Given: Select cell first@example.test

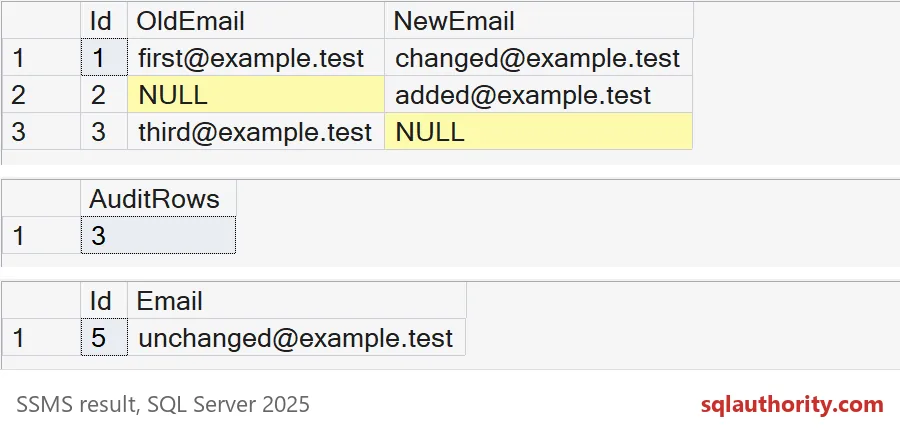Looking at the screenshot, I should (256, 58).
